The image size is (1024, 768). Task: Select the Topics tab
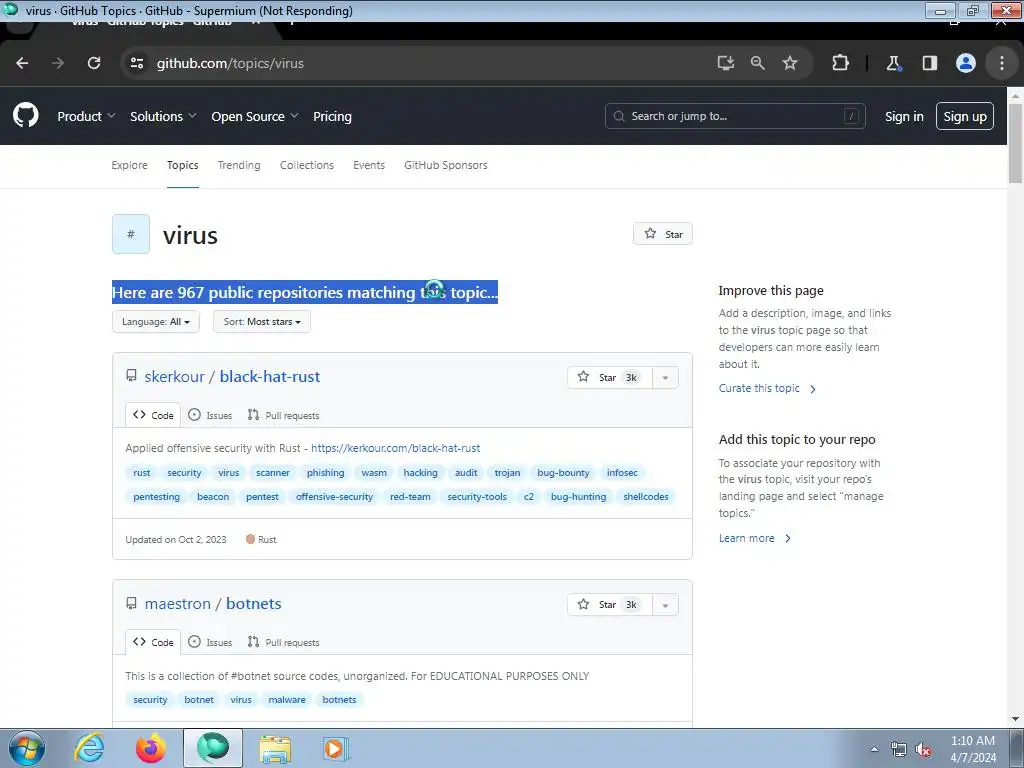[182, 165]
